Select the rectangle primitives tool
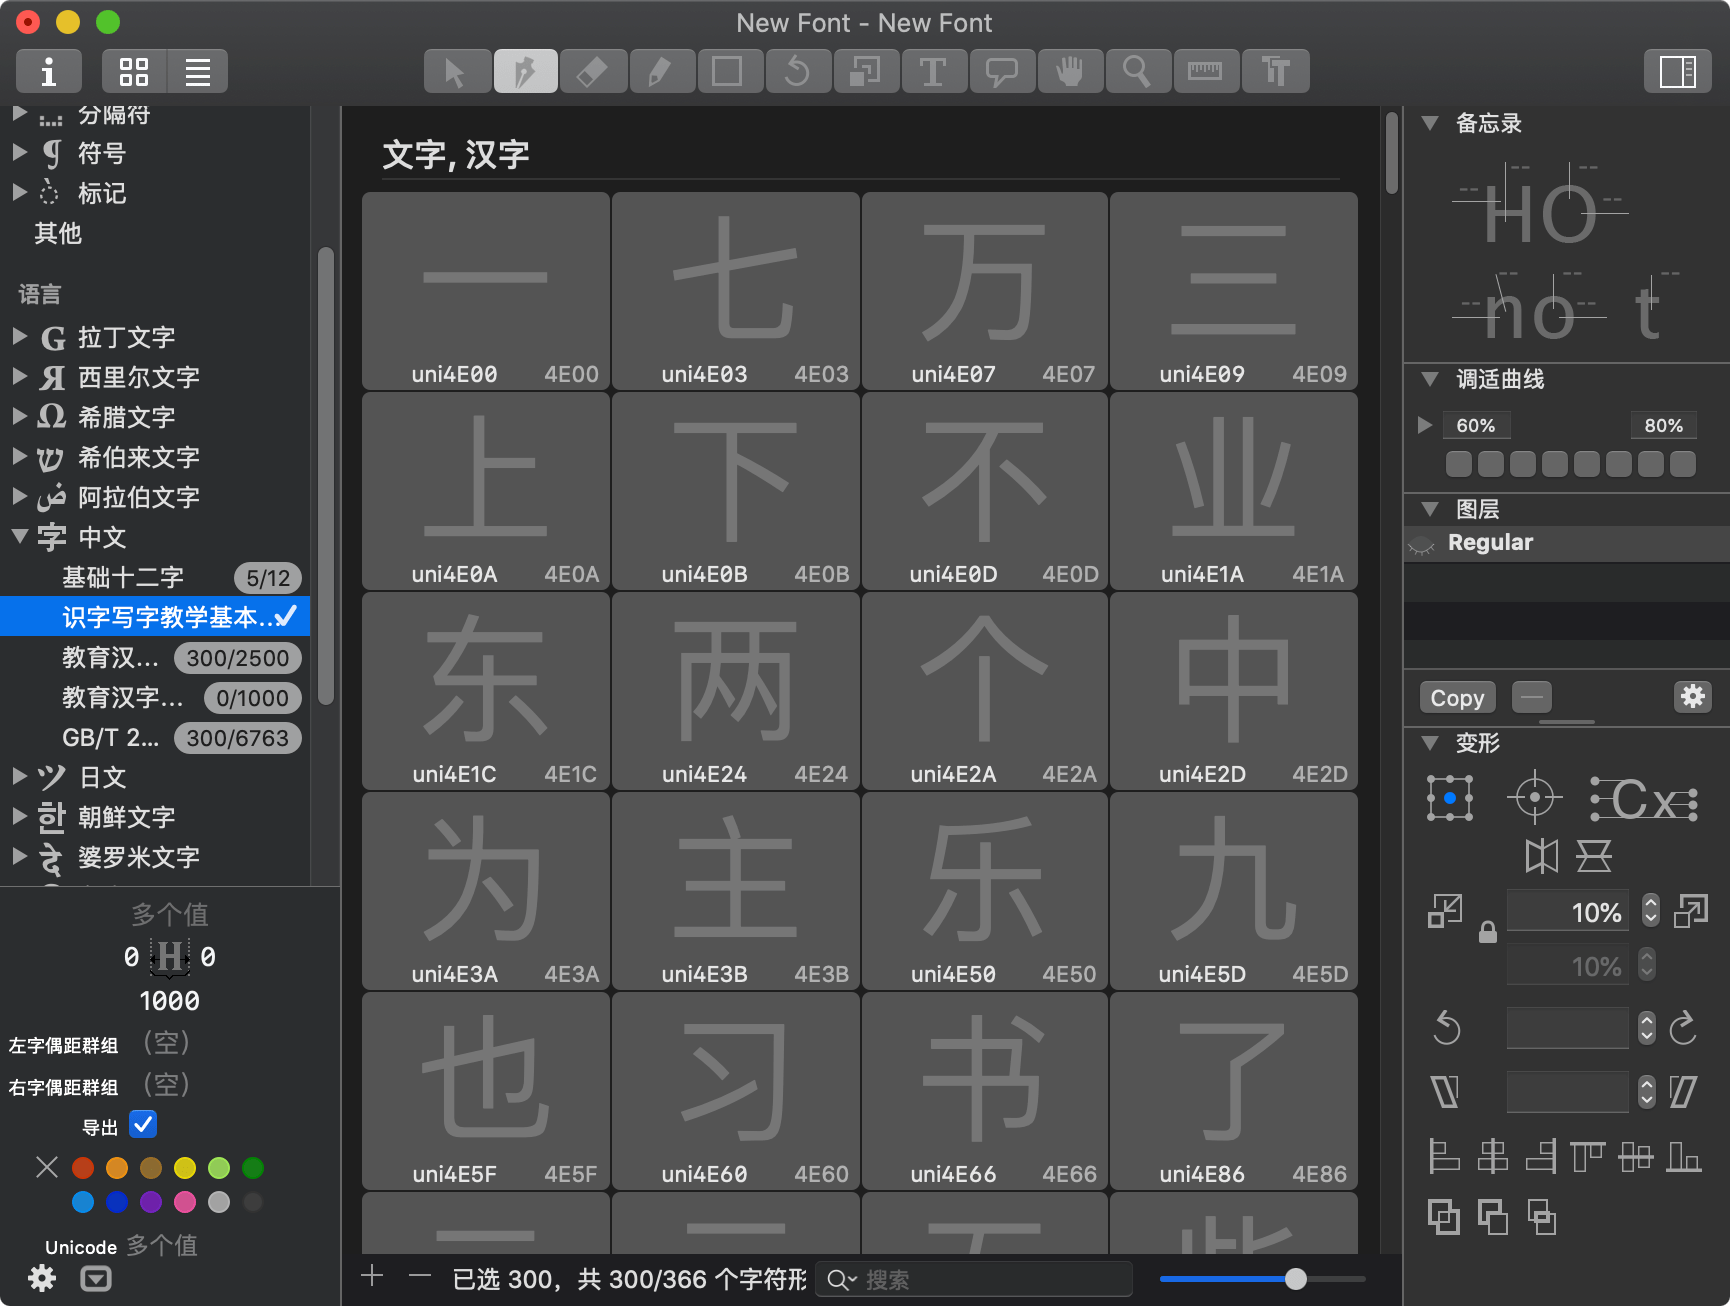1730x1306 pixels. (x=728, y=71)
